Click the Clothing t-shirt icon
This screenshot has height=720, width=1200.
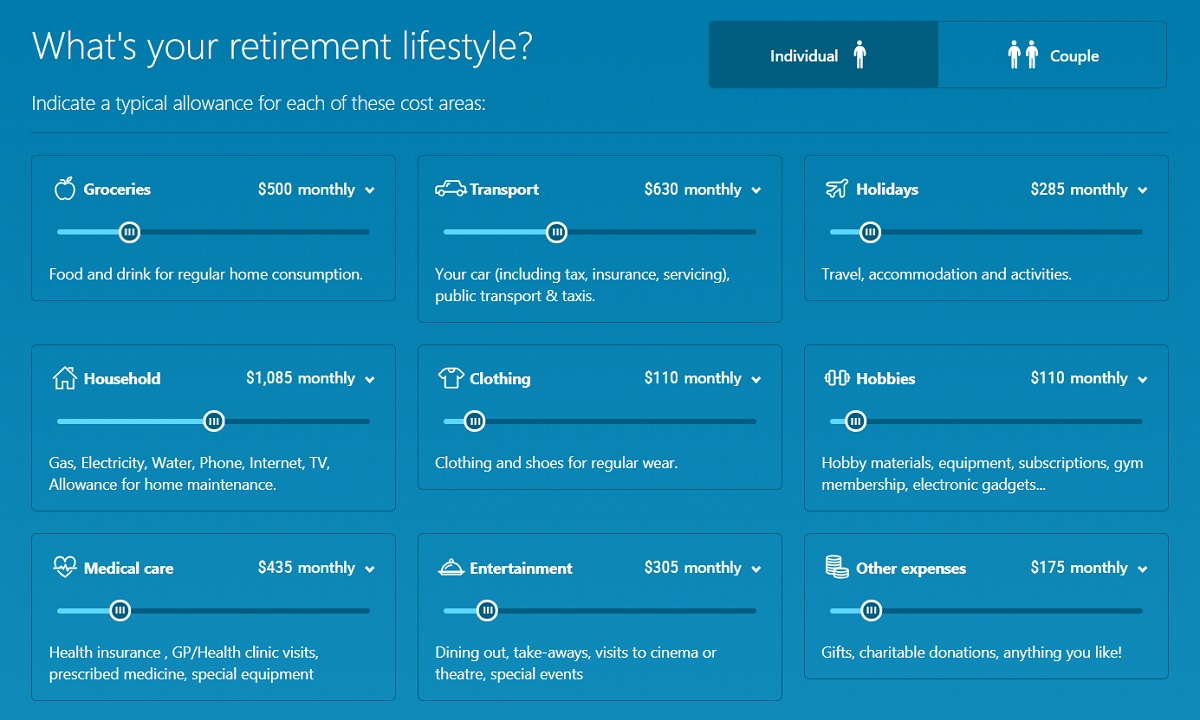451,378
